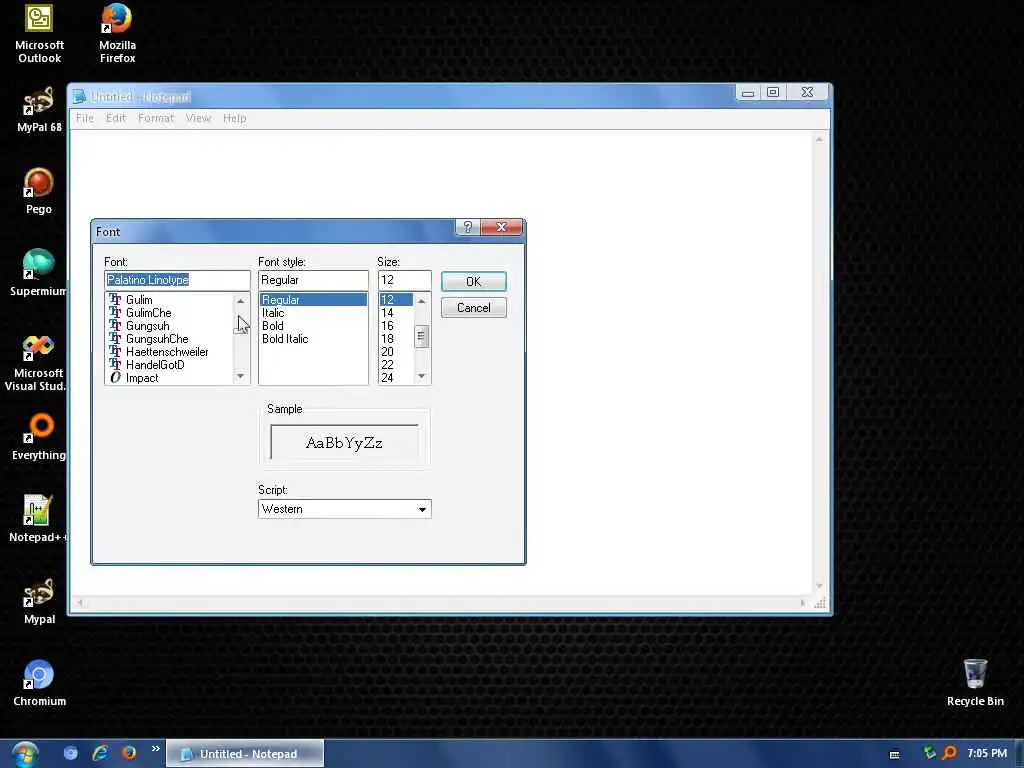Launch Firefox from quick launch bar

coord(129,753)
